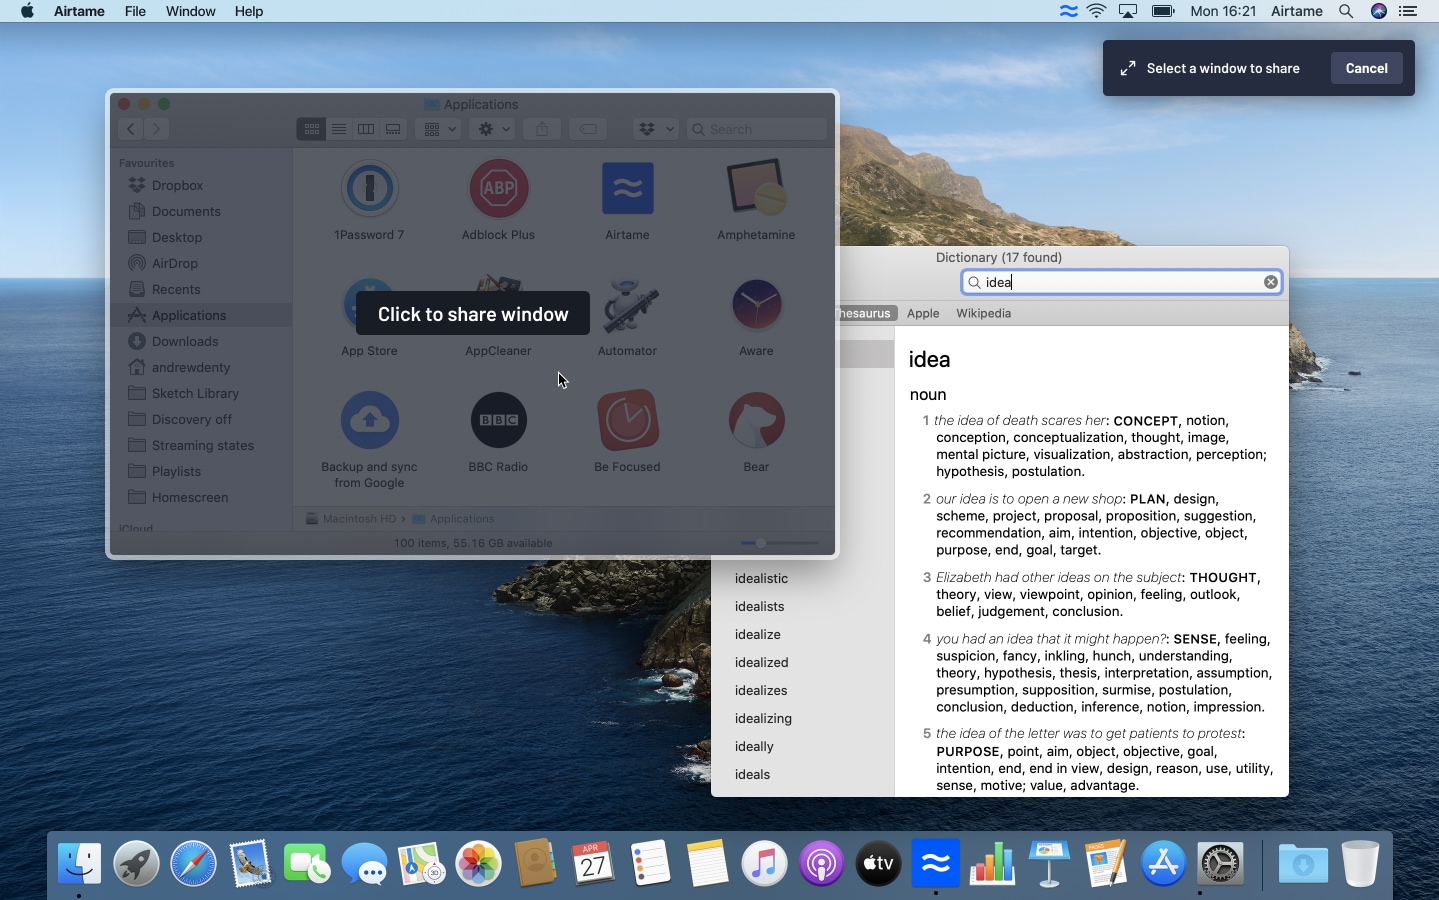Open Safari from the Dock
Viewport: 1439px width, 900px height.
pyautogui.click(x=193, y=863)
